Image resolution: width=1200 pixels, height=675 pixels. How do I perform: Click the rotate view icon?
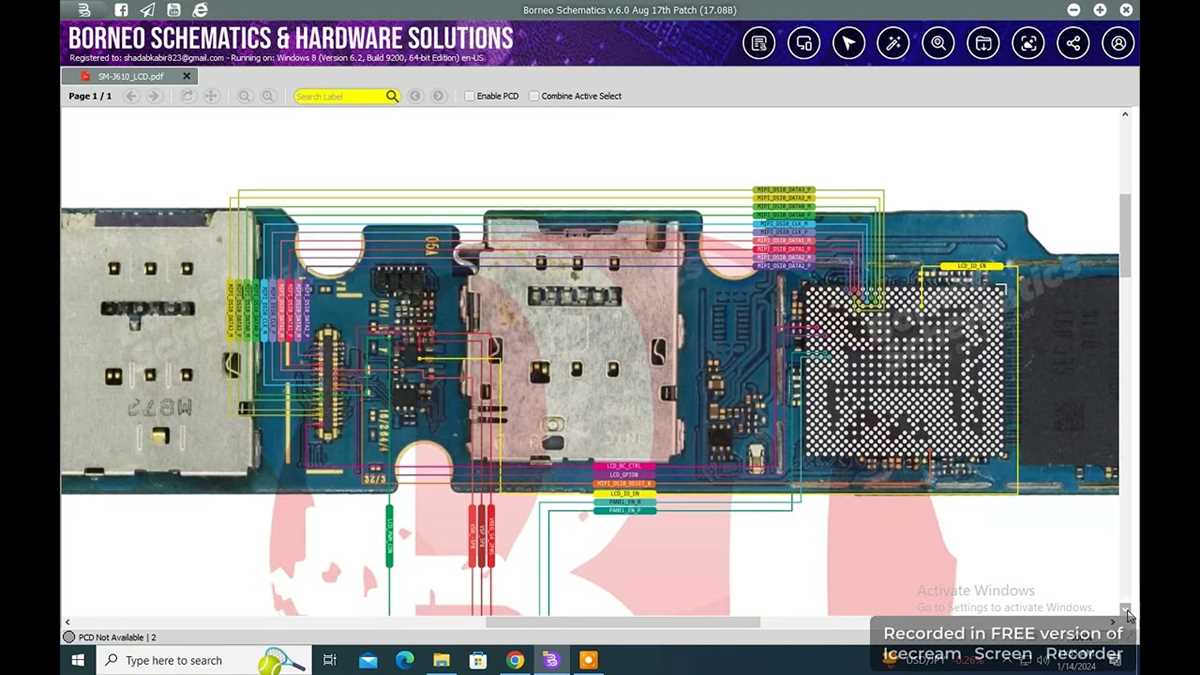[187, 96]
